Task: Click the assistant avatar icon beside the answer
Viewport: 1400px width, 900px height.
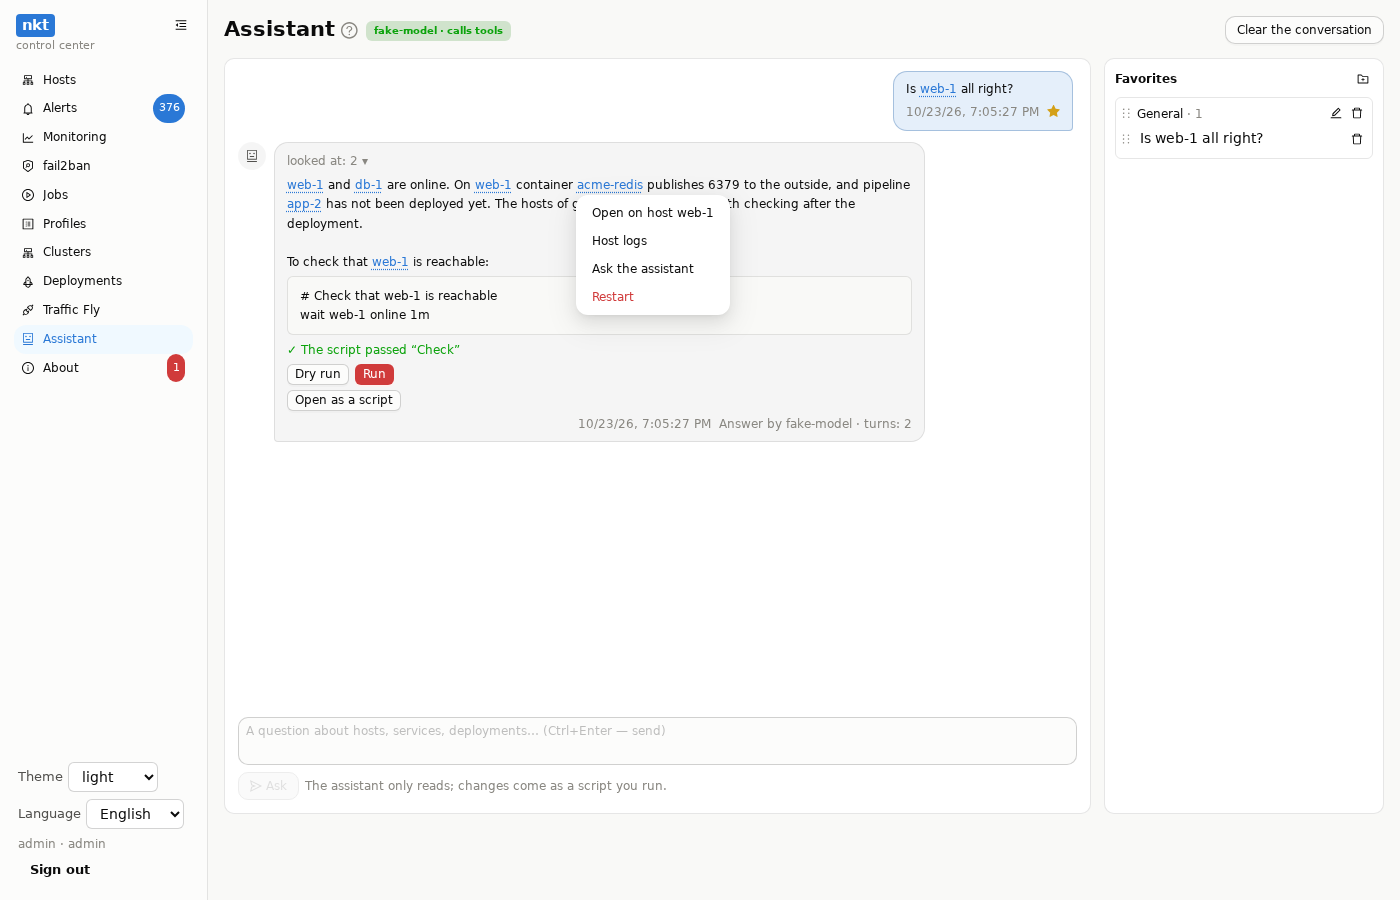Action: click(x=252, y=156)
